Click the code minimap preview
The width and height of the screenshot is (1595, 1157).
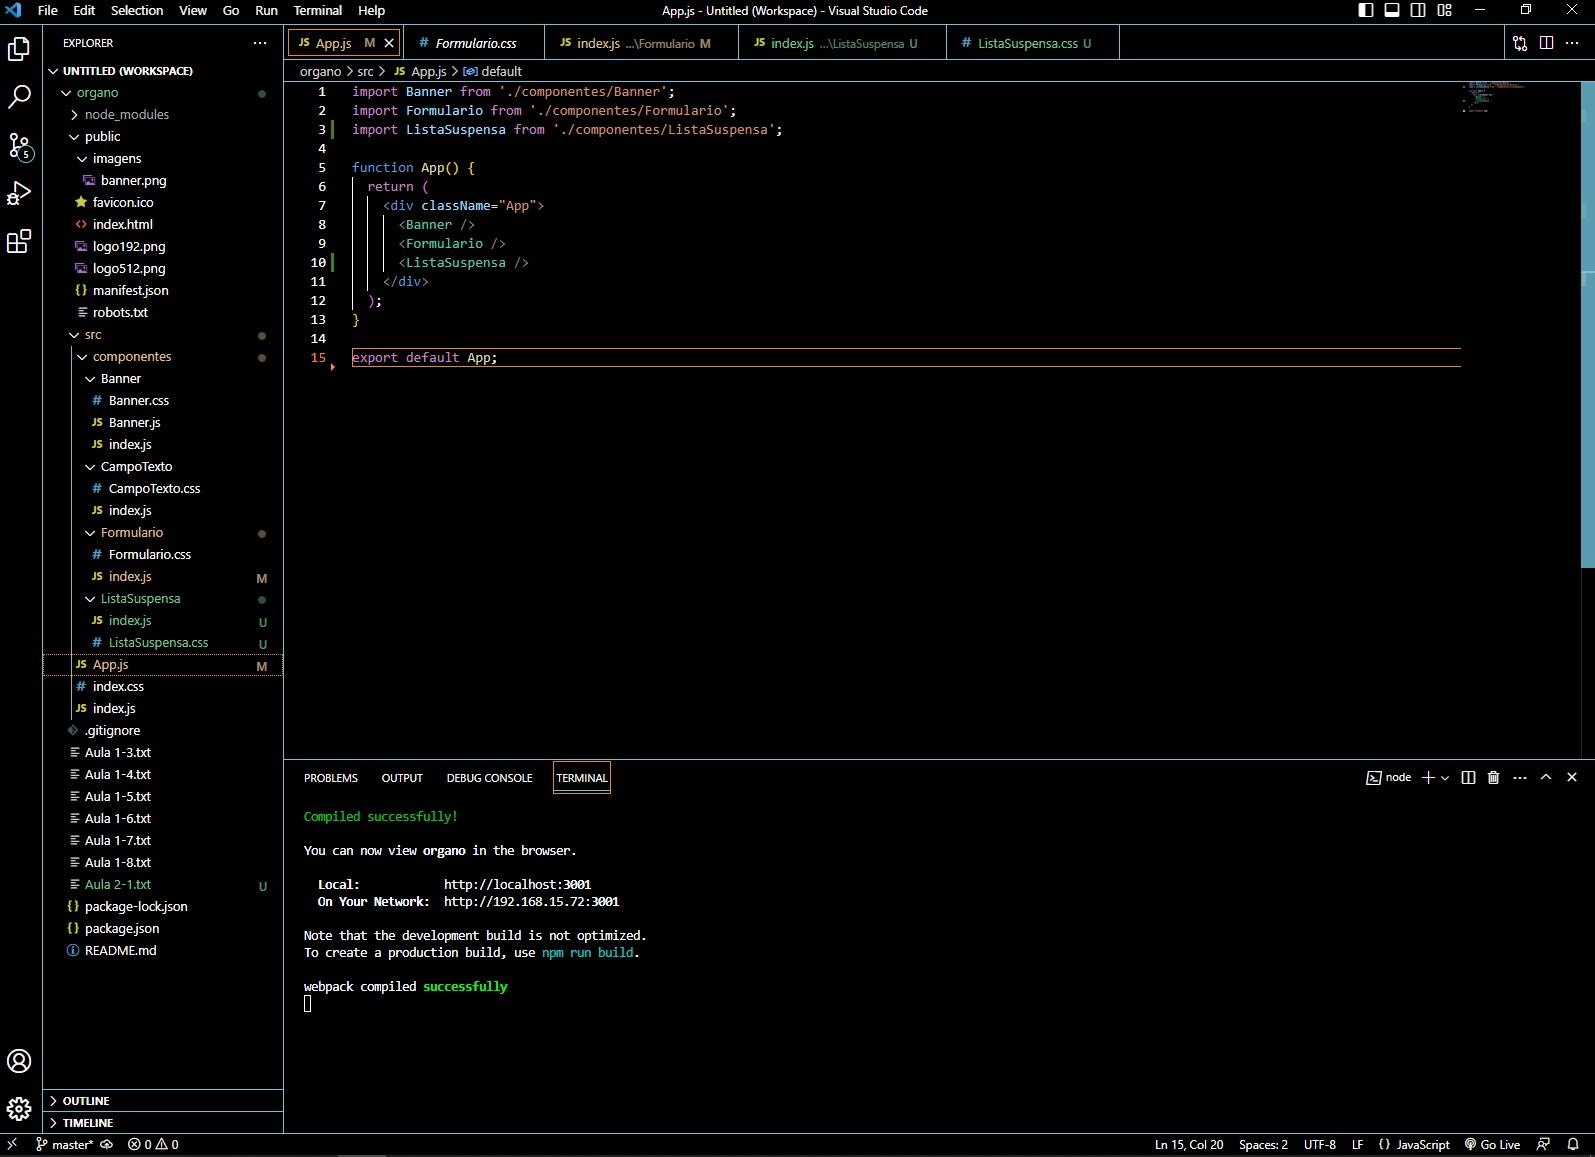[x=1495, y=96]
